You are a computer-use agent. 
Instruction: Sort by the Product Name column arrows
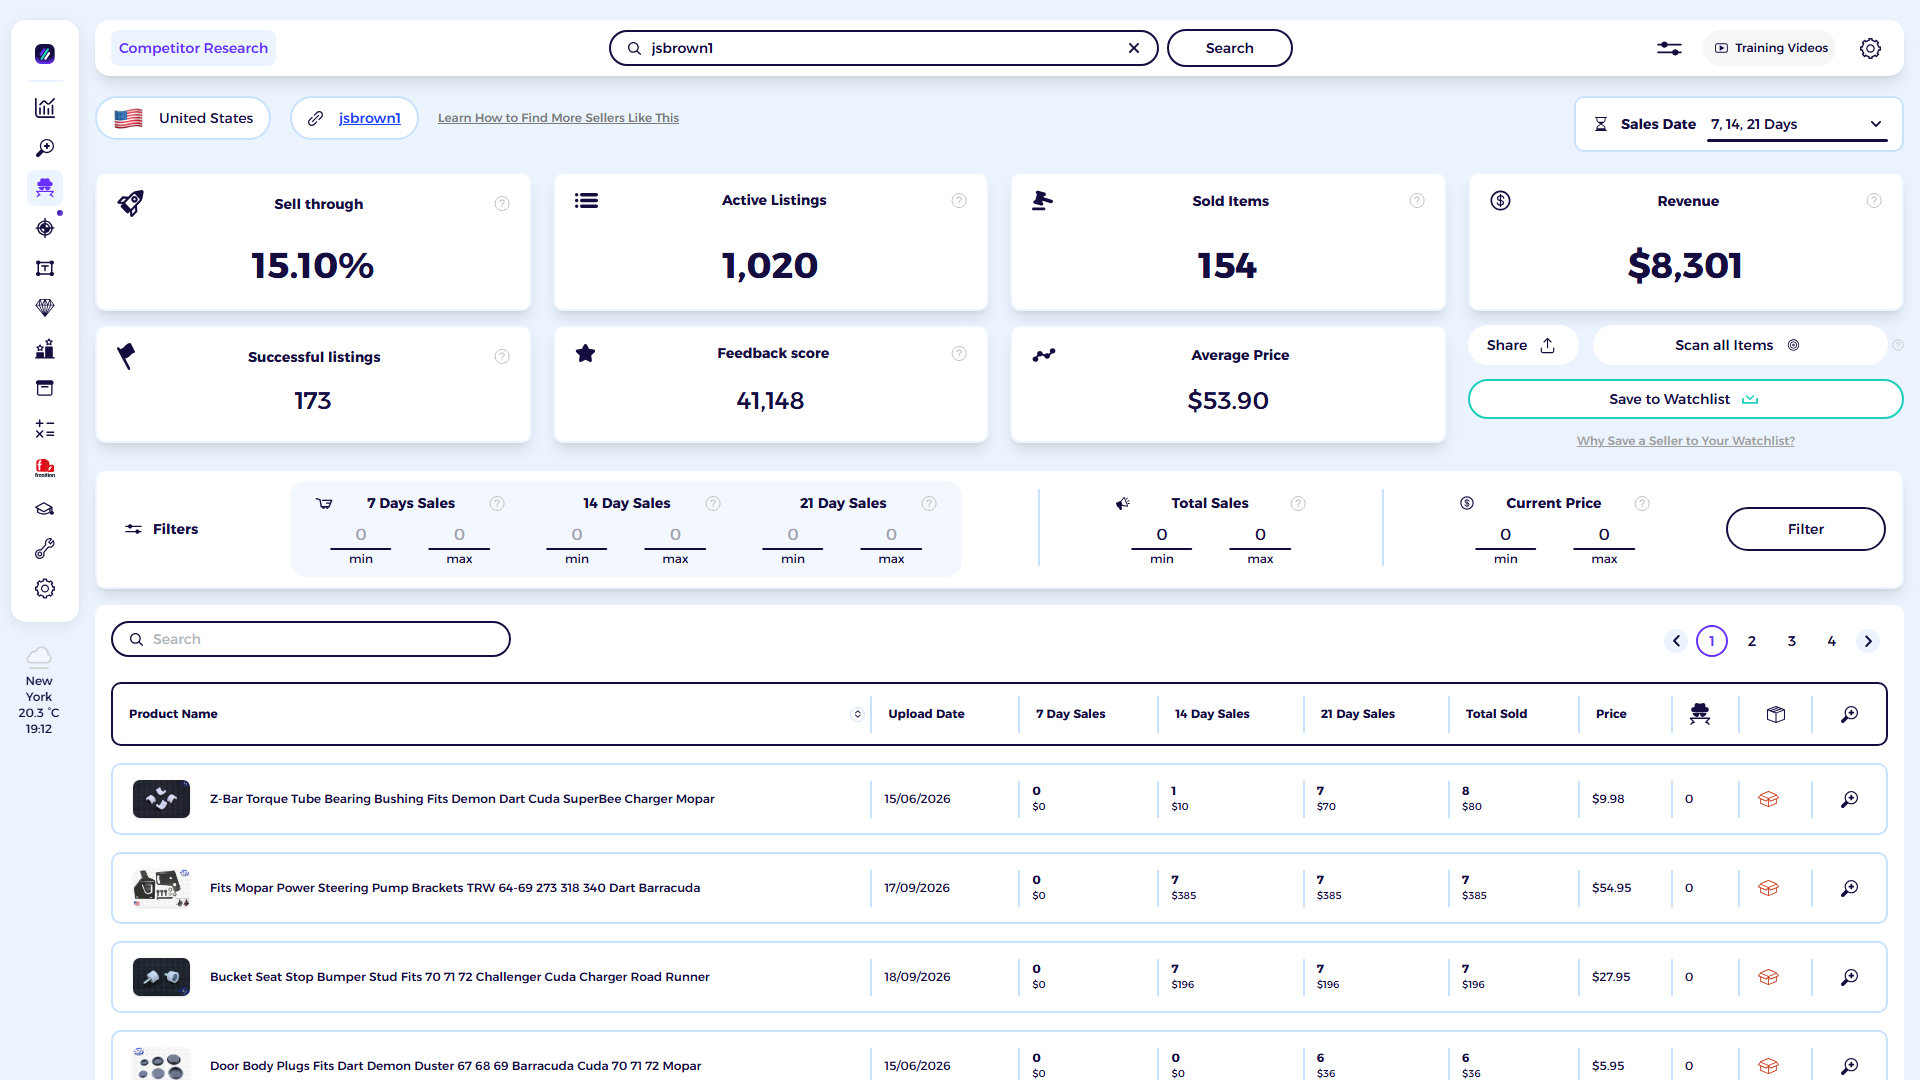(x=857, y=714)
